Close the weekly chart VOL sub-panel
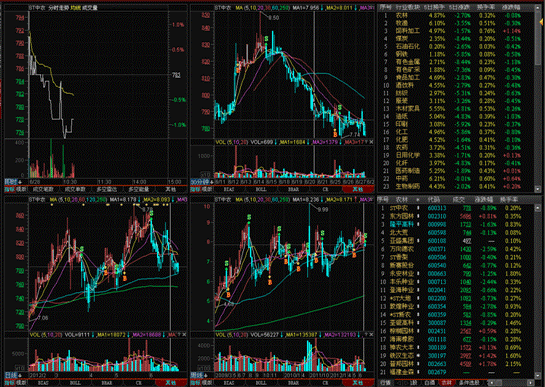This screenshot has height=387, width=545. point(371,334)
